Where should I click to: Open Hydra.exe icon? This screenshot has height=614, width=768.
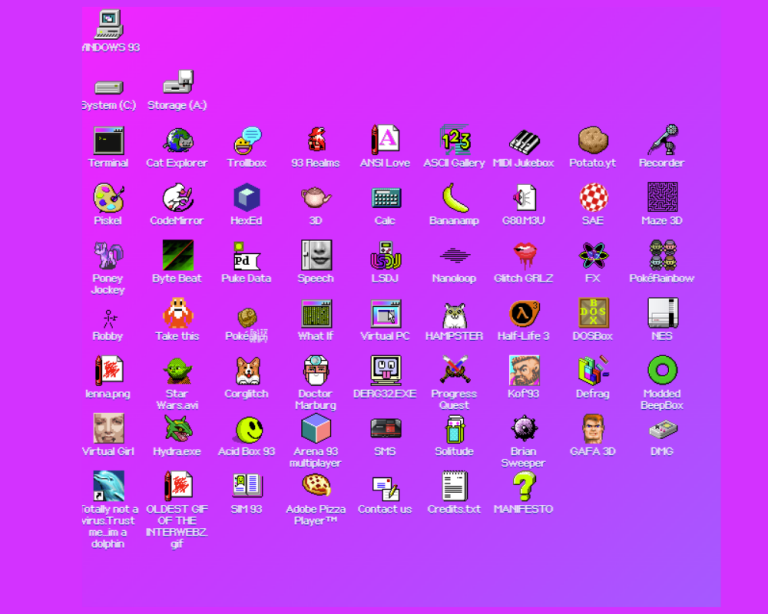tap(177, 428)
